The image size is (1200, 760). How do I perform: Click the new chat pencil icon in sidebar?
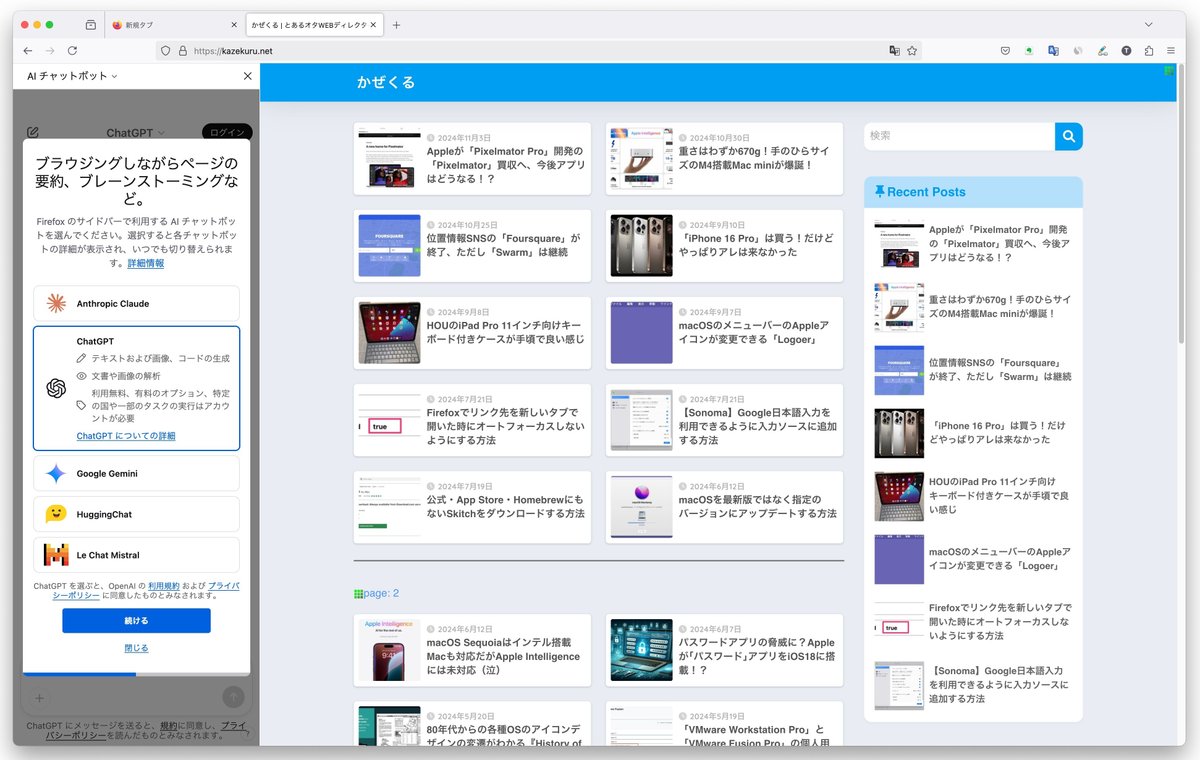coord(33,132)
